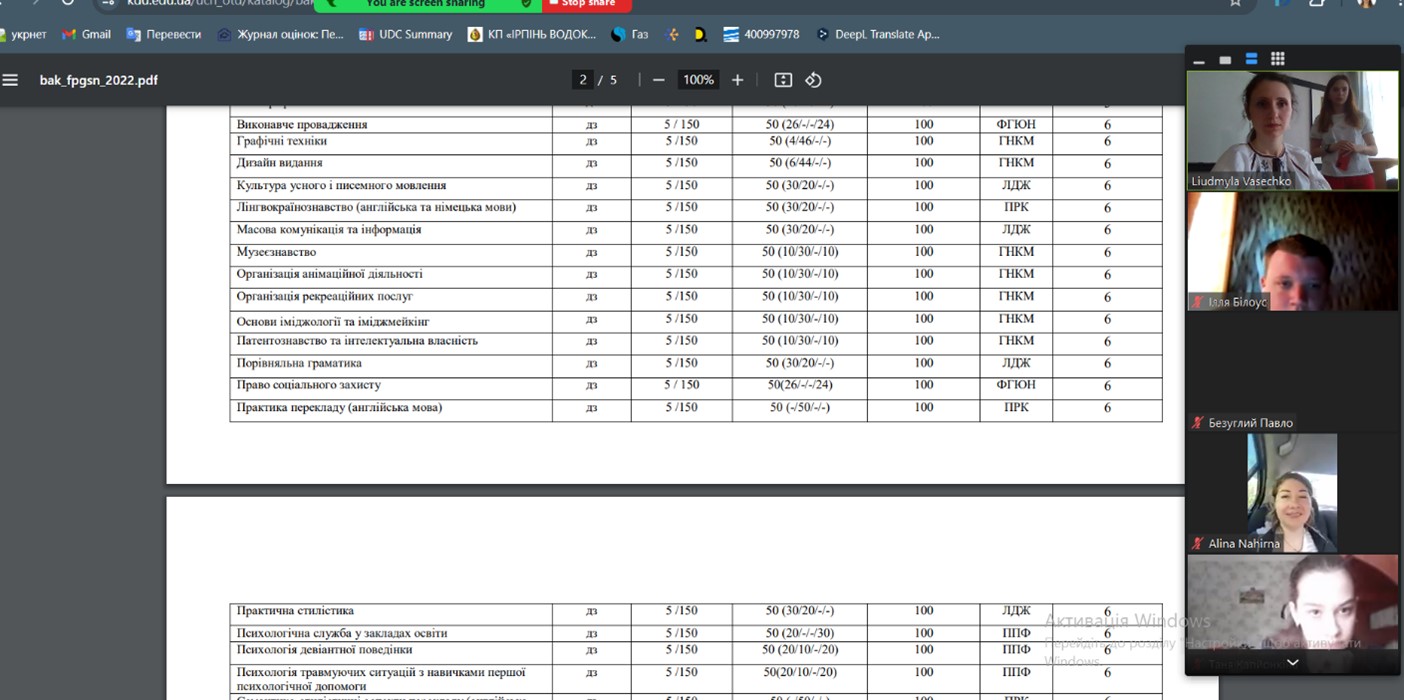Click the yellow-black round bookmark icon
This screenshot has width=1404, height=700.
click(x=700, y=34)
